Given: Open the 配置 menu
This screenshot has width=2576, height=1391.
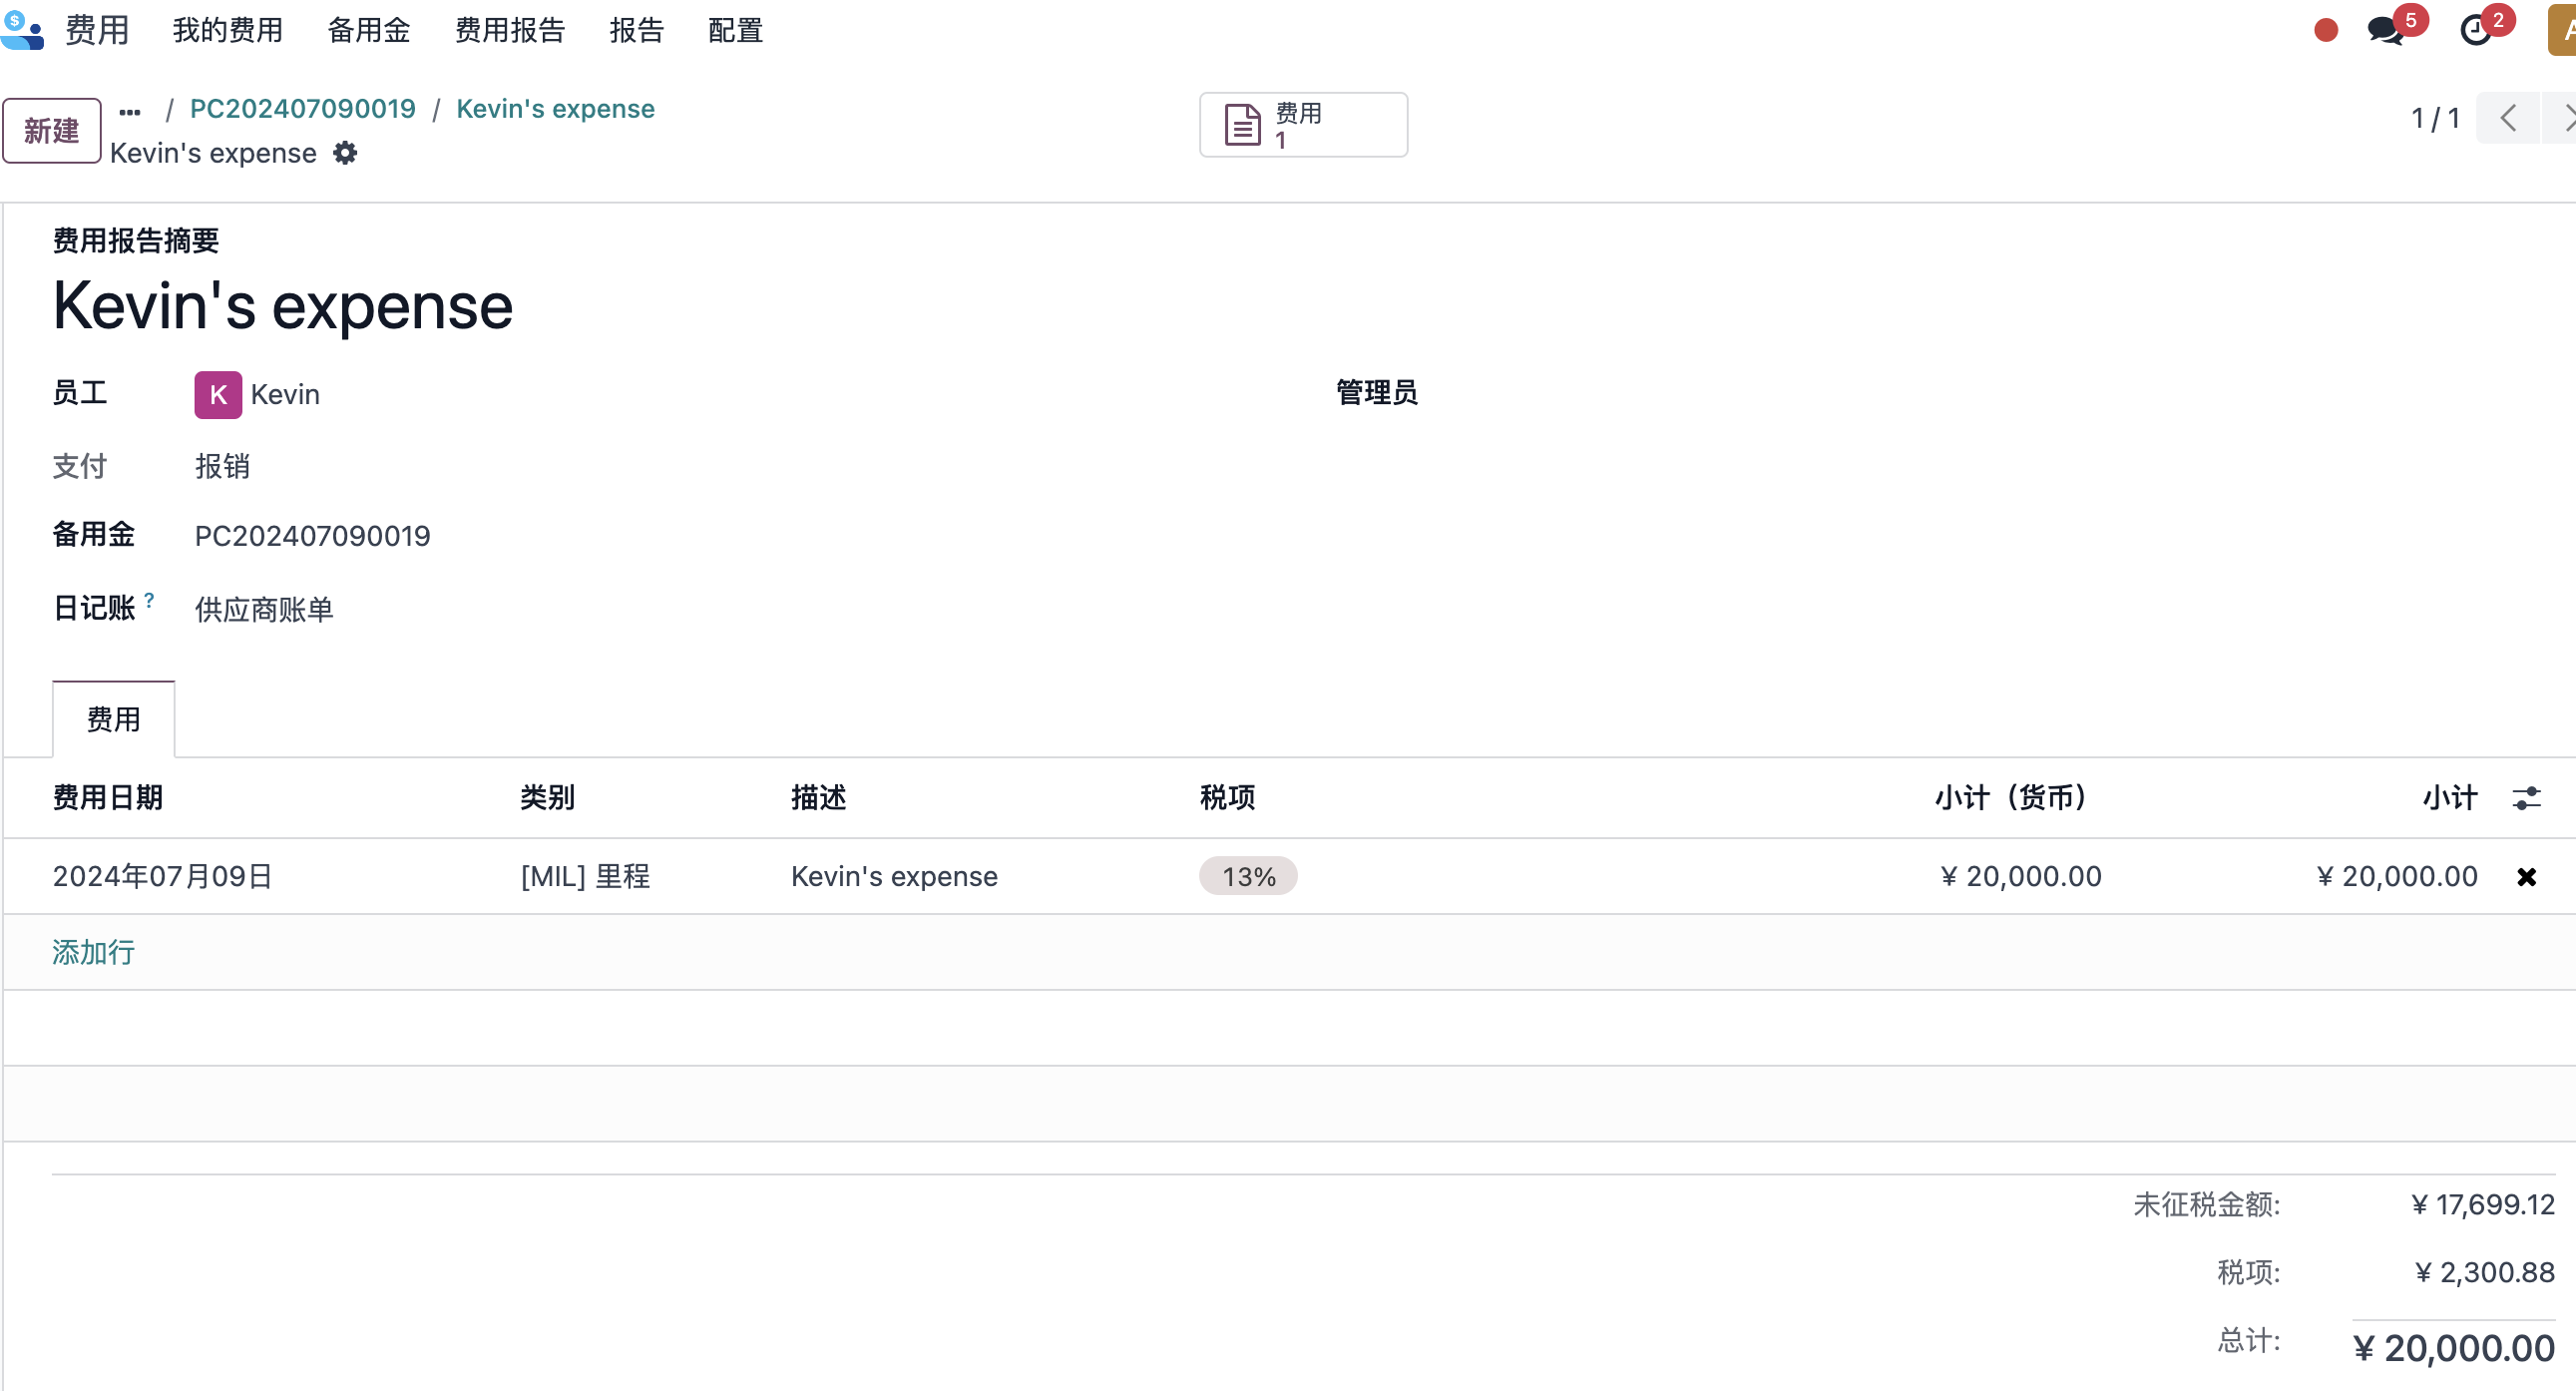Looking at the screenshot, I should click(x=735, y=30).
